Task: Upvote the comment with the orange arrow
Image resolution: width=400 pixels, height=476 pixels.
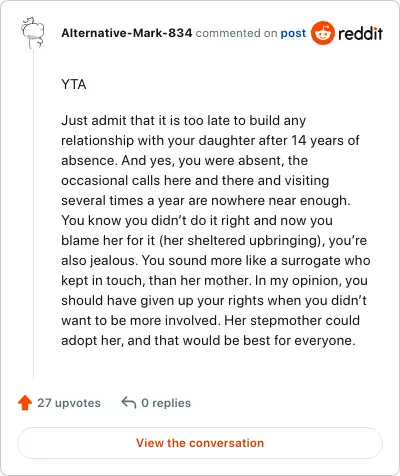Action: point(25,403)
